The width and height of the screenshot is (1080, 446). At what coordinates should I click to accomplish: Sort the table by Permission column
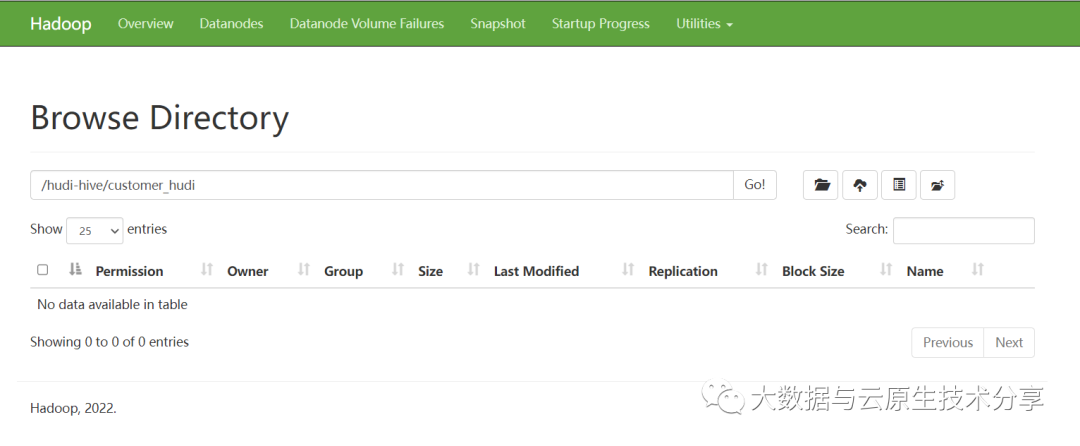pyautogui.click(x=129, y=271)
